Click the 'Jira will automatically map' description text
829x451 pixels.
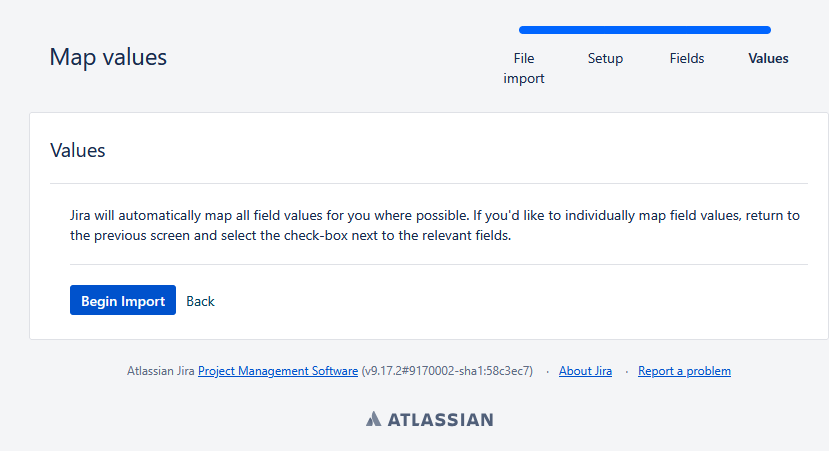click(x=435, y=225)
